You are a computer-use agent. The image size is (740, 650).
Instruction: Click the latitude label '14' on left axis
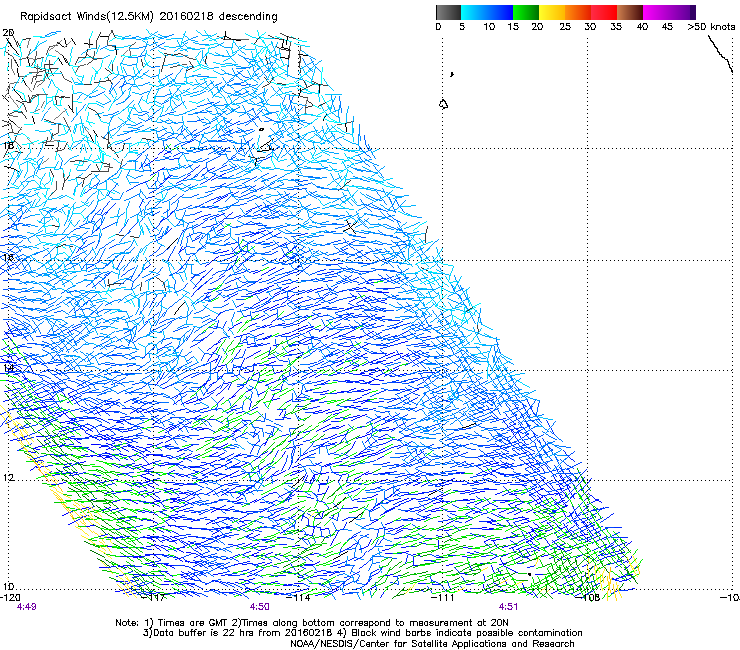tap(8, 368)
